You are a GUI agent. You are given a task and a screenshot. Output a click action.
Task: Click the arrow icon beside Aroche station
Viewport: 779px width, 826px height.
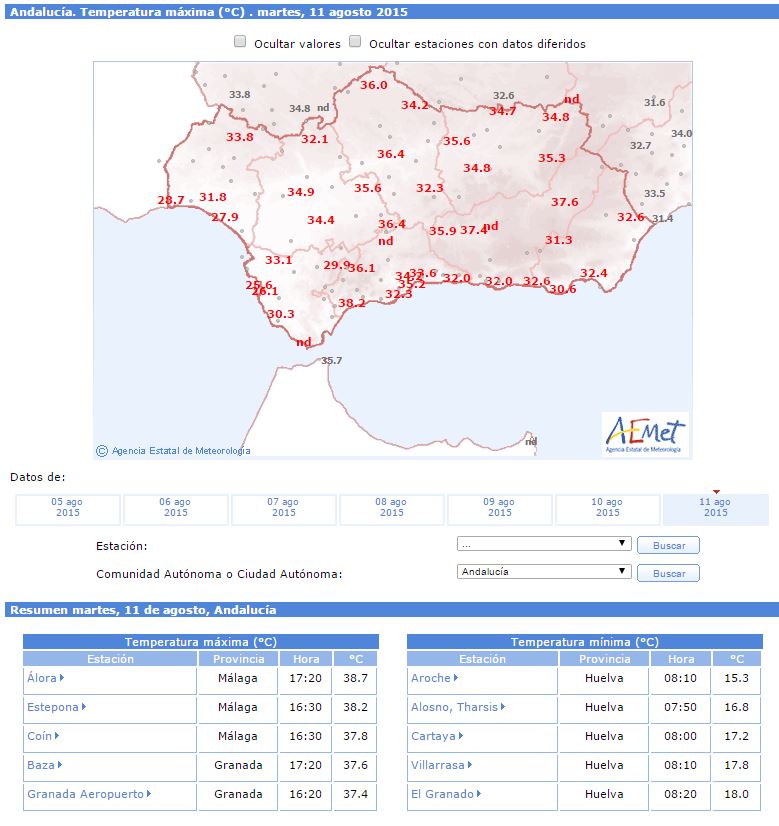[x=455, y=679]
